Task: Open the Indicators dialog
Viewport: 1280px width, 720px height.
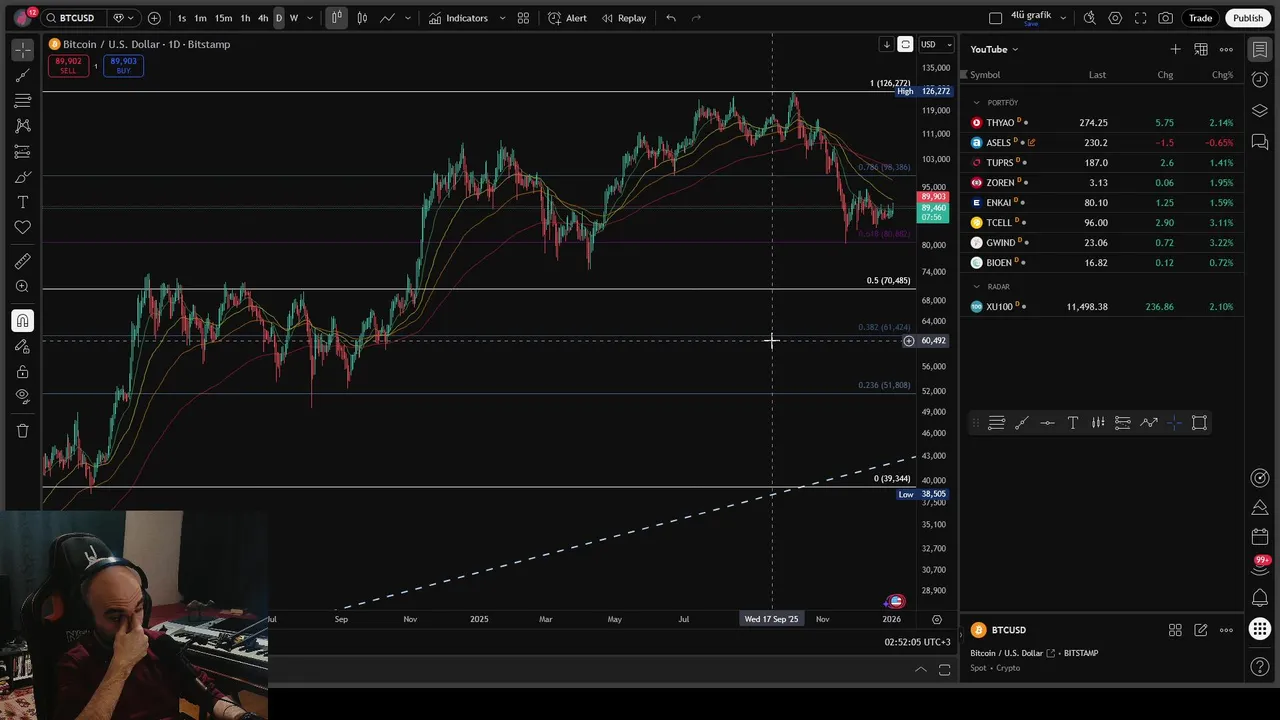Action: tap(458, 18)
